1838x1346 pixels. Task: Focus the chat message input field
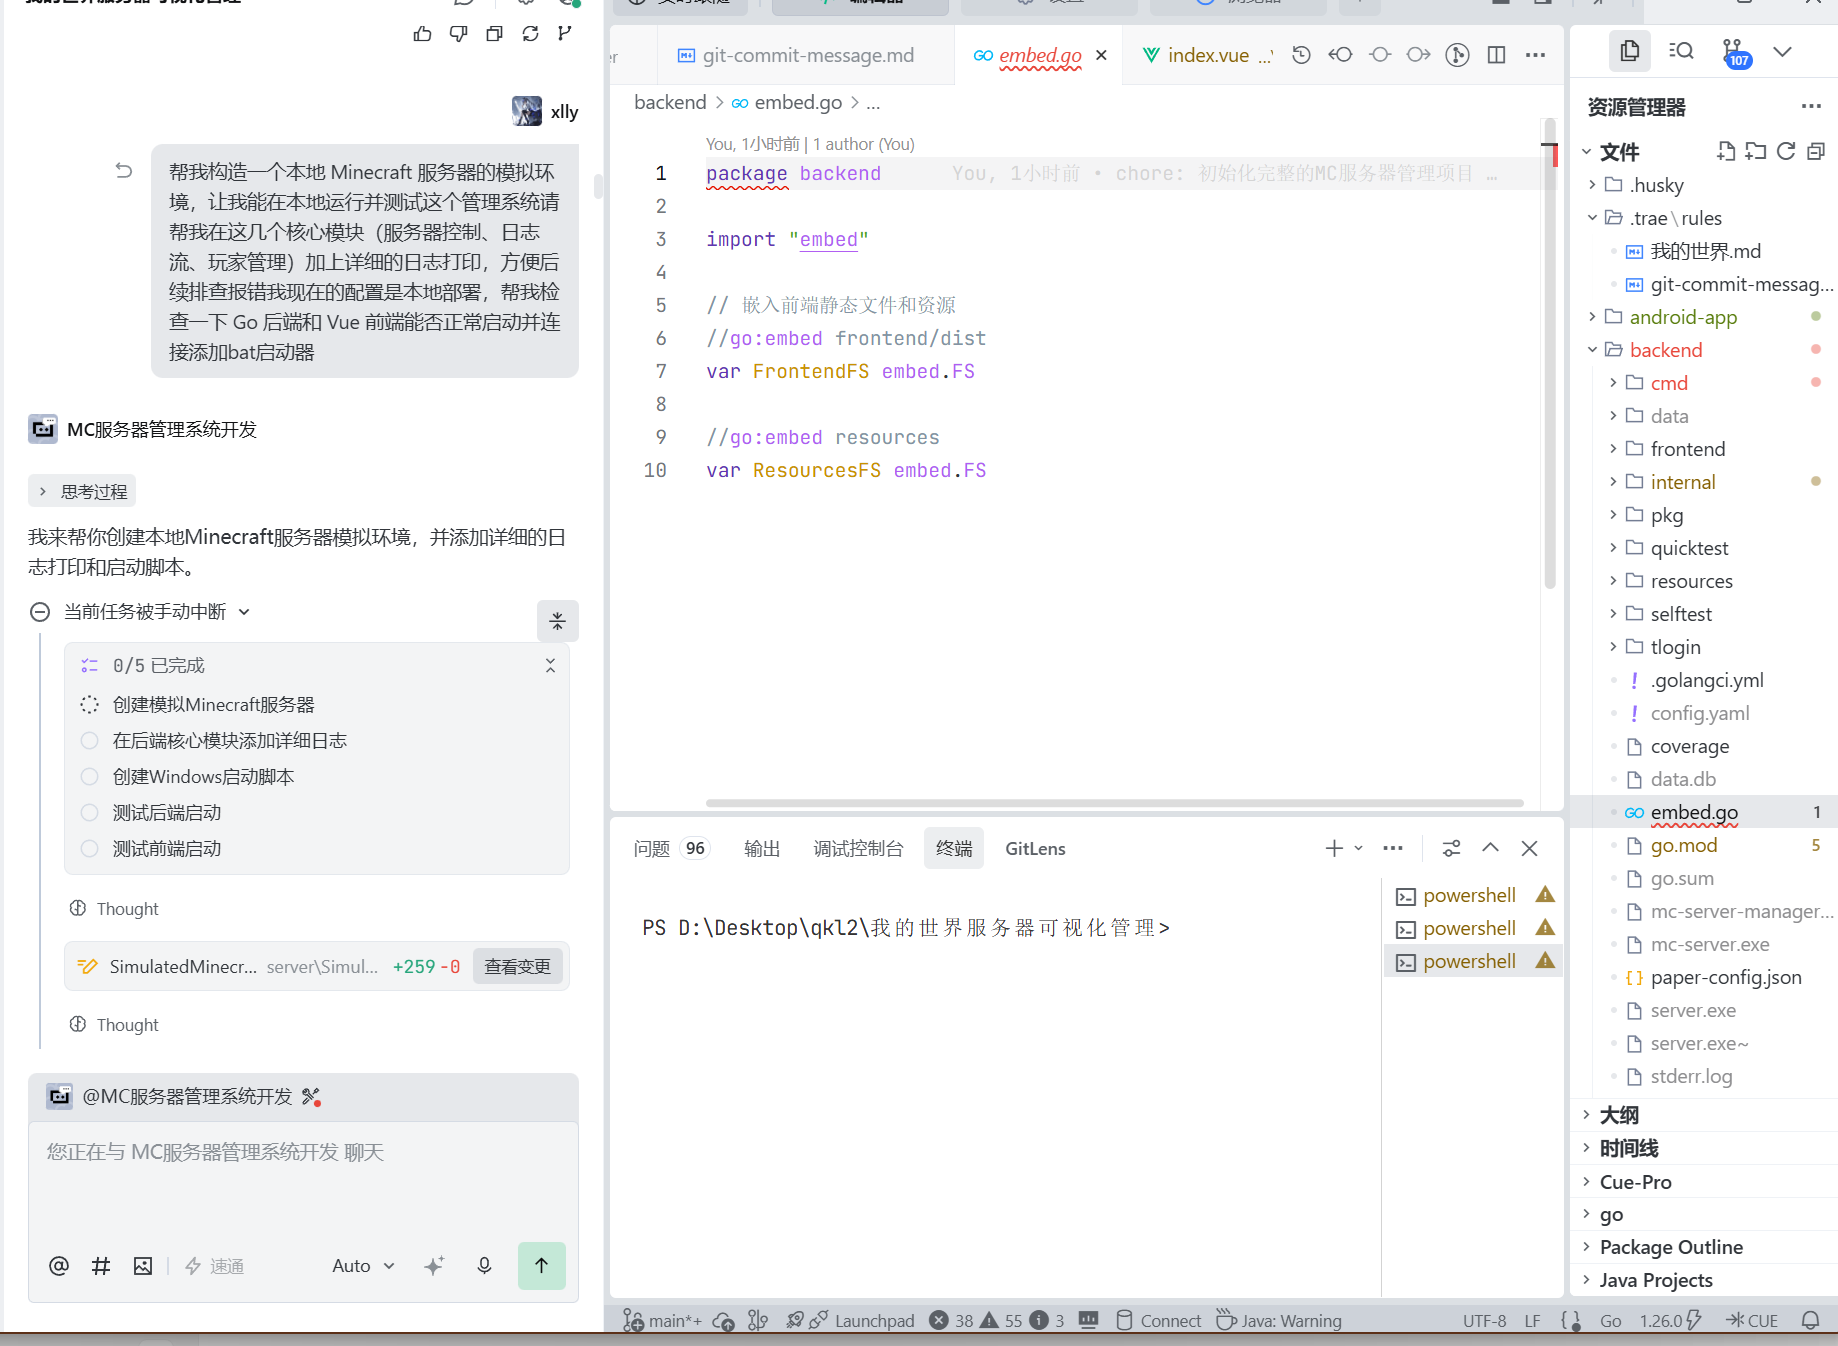[x=303, y=1178]
